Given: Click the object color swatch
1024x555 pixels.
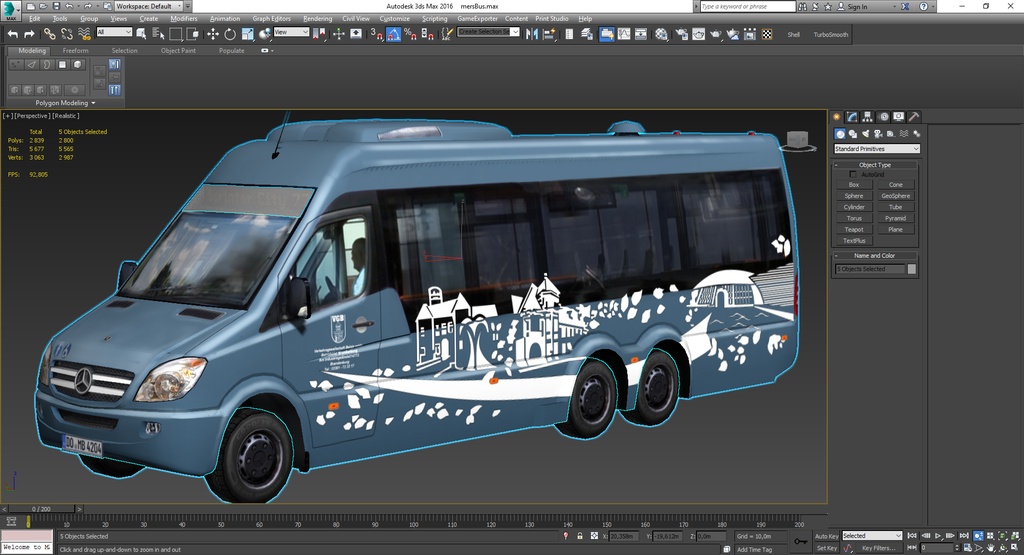Looking at the screenshot, I should click(911, 269).
